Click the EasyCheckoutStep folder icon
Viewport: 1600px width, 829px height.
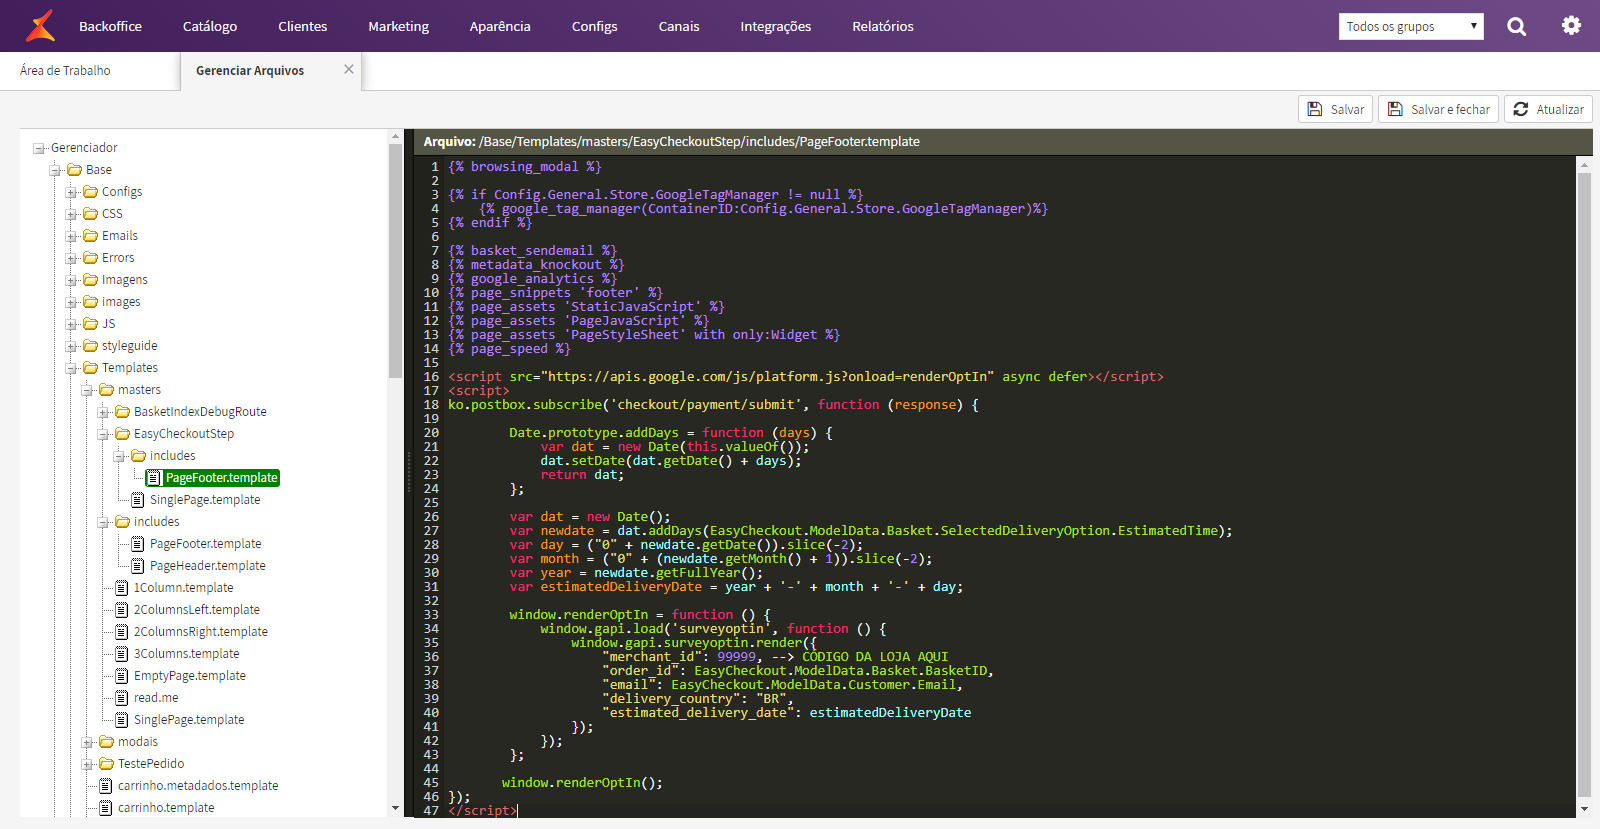pos(122,434)
